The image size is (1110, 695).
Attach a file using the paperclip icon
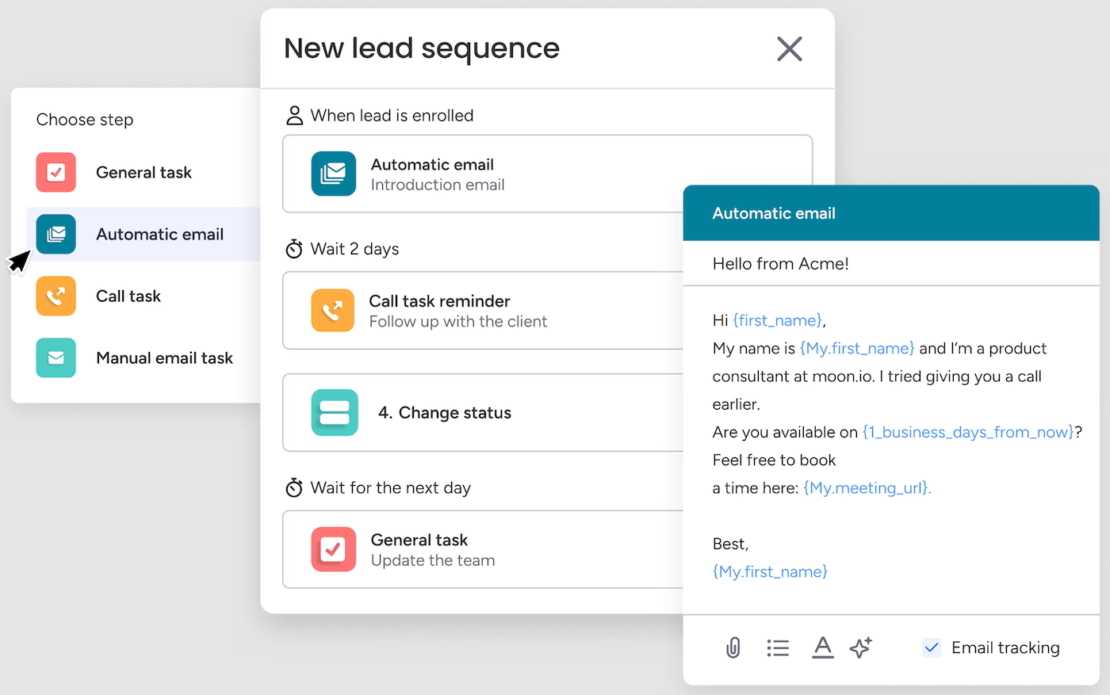point(733,648)
